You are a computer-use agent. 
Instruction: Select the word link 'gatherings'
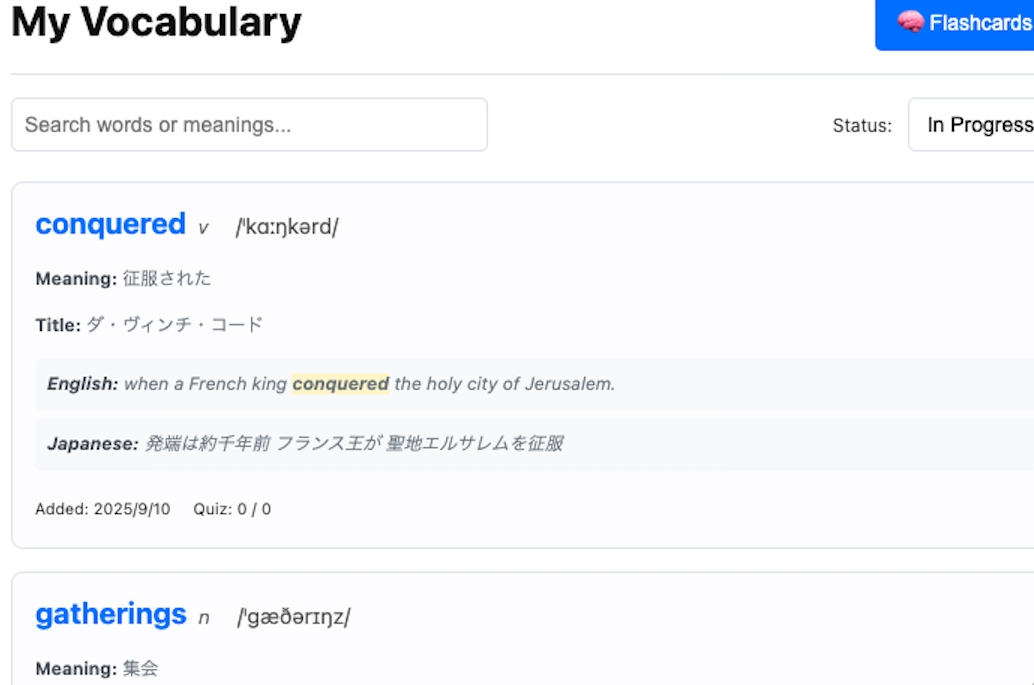pos(110,614)
